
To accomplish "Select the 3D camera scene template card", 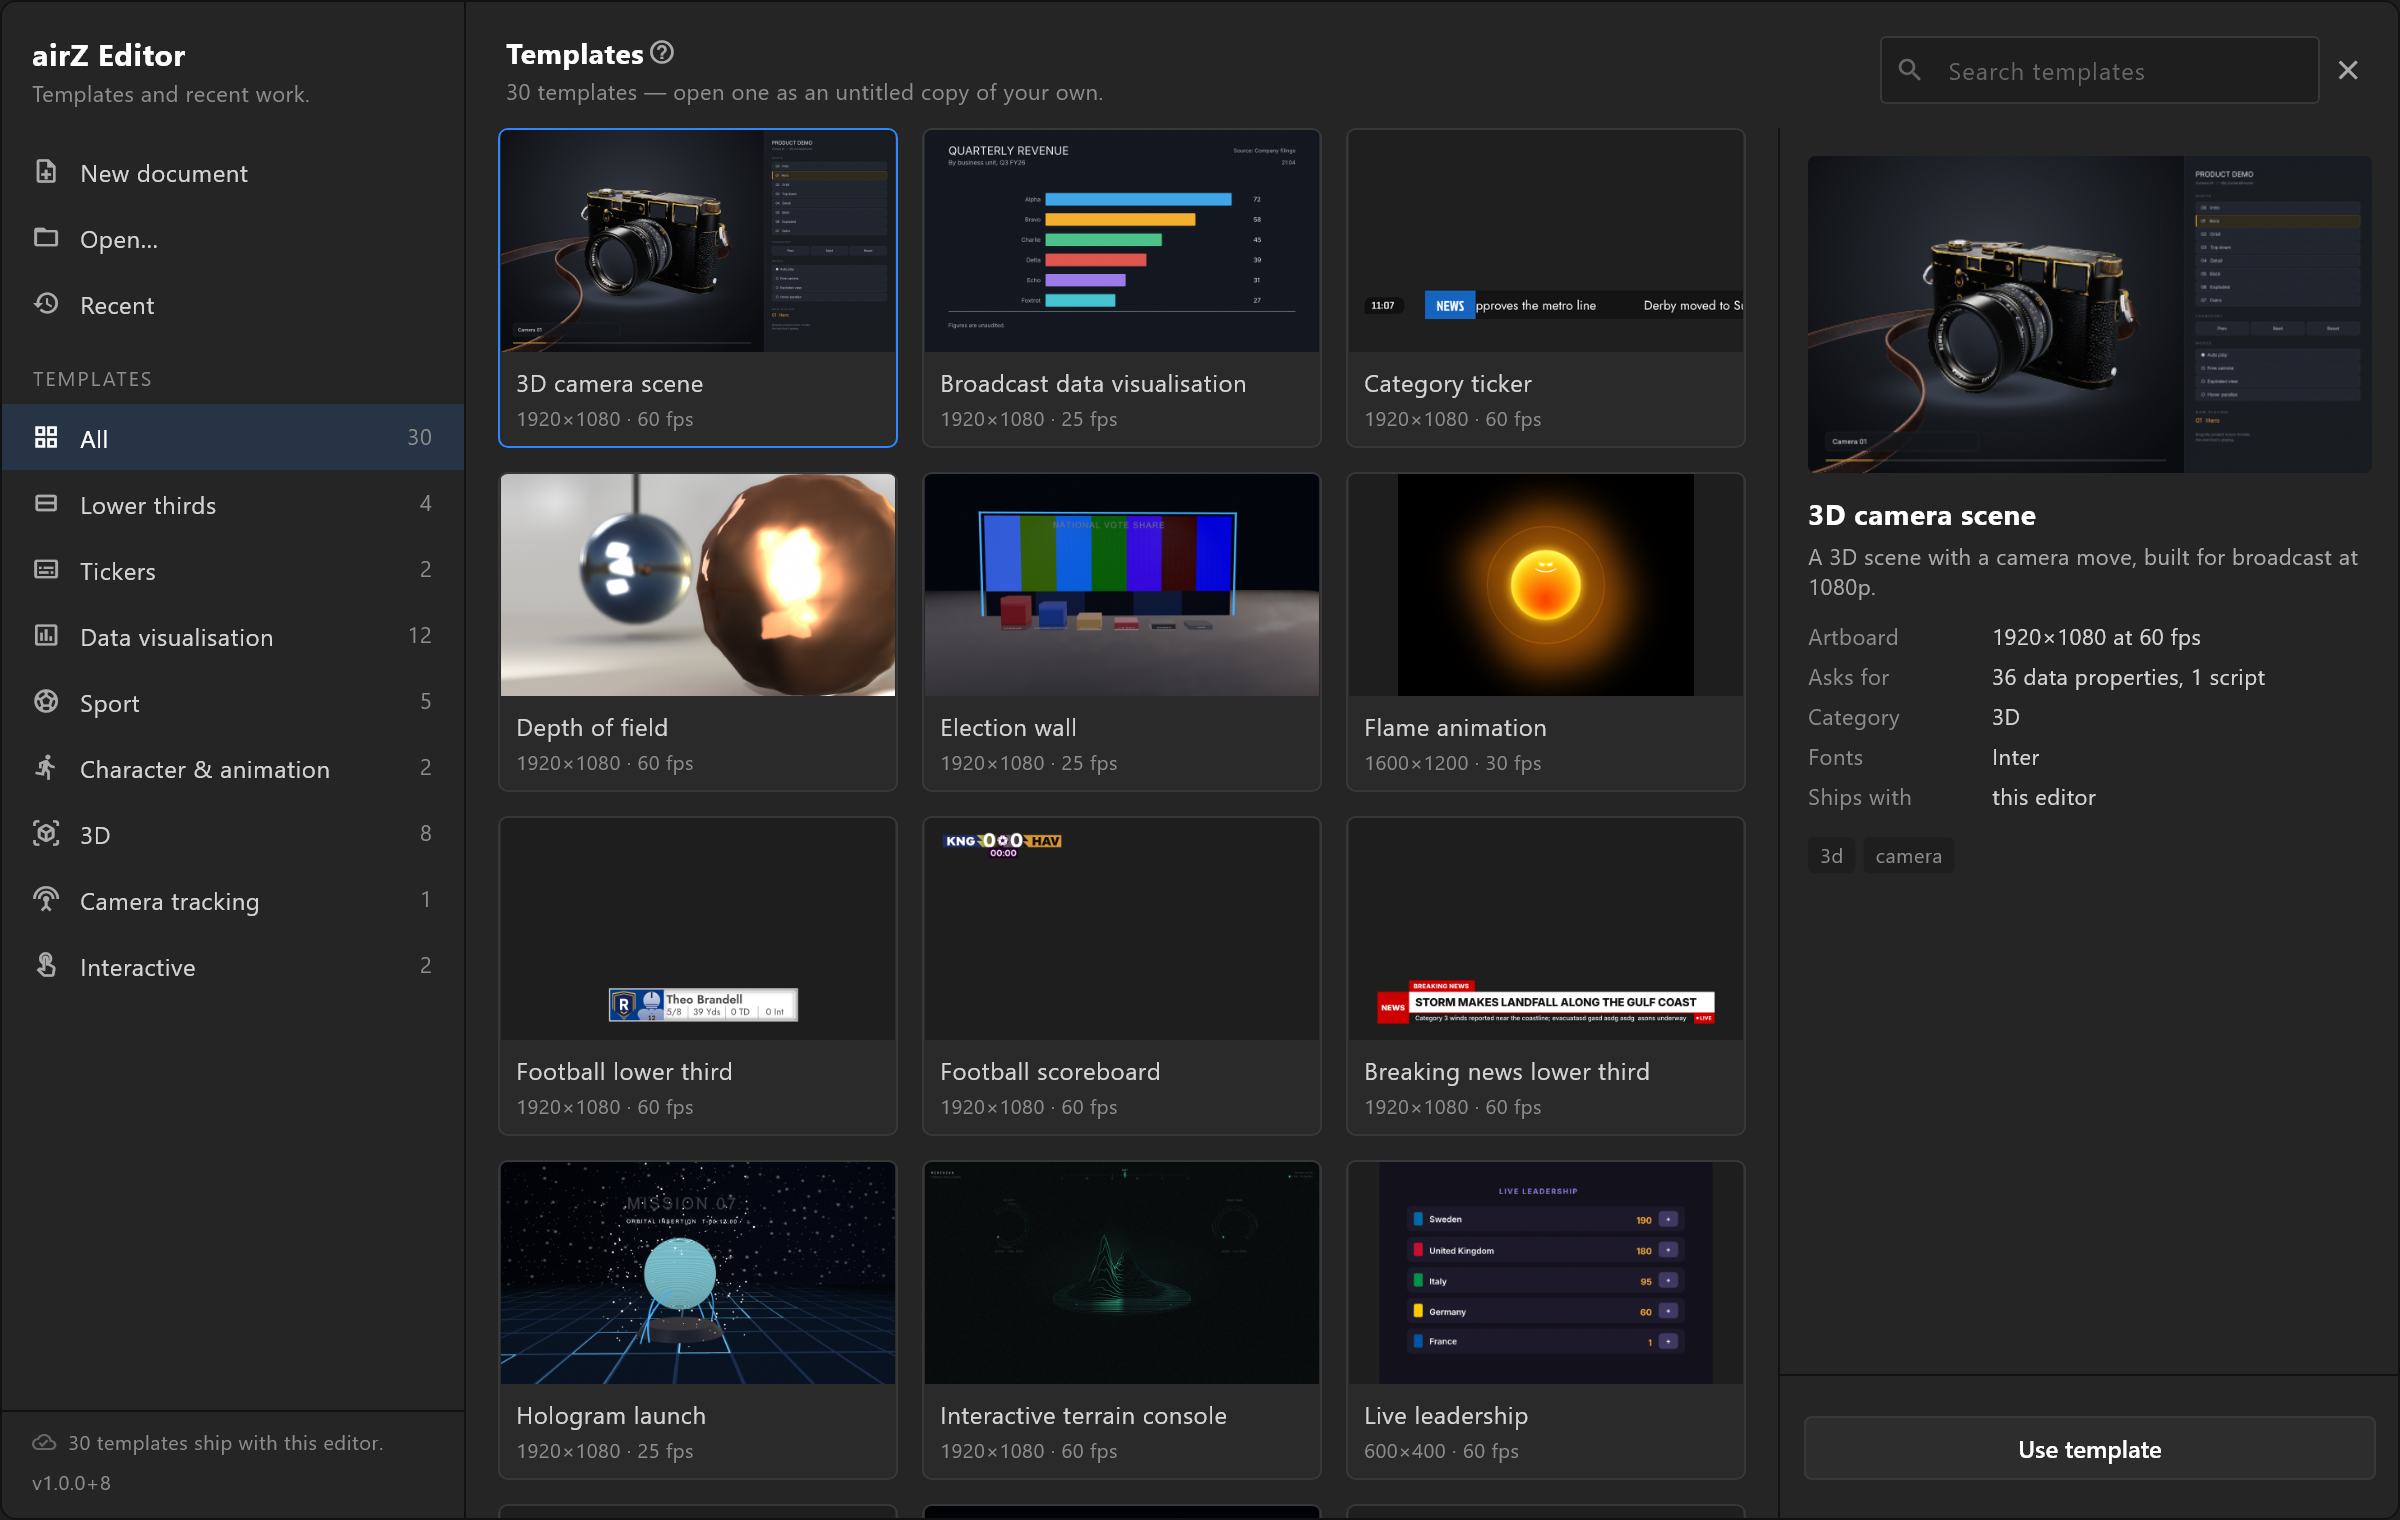I will [698, 288].
